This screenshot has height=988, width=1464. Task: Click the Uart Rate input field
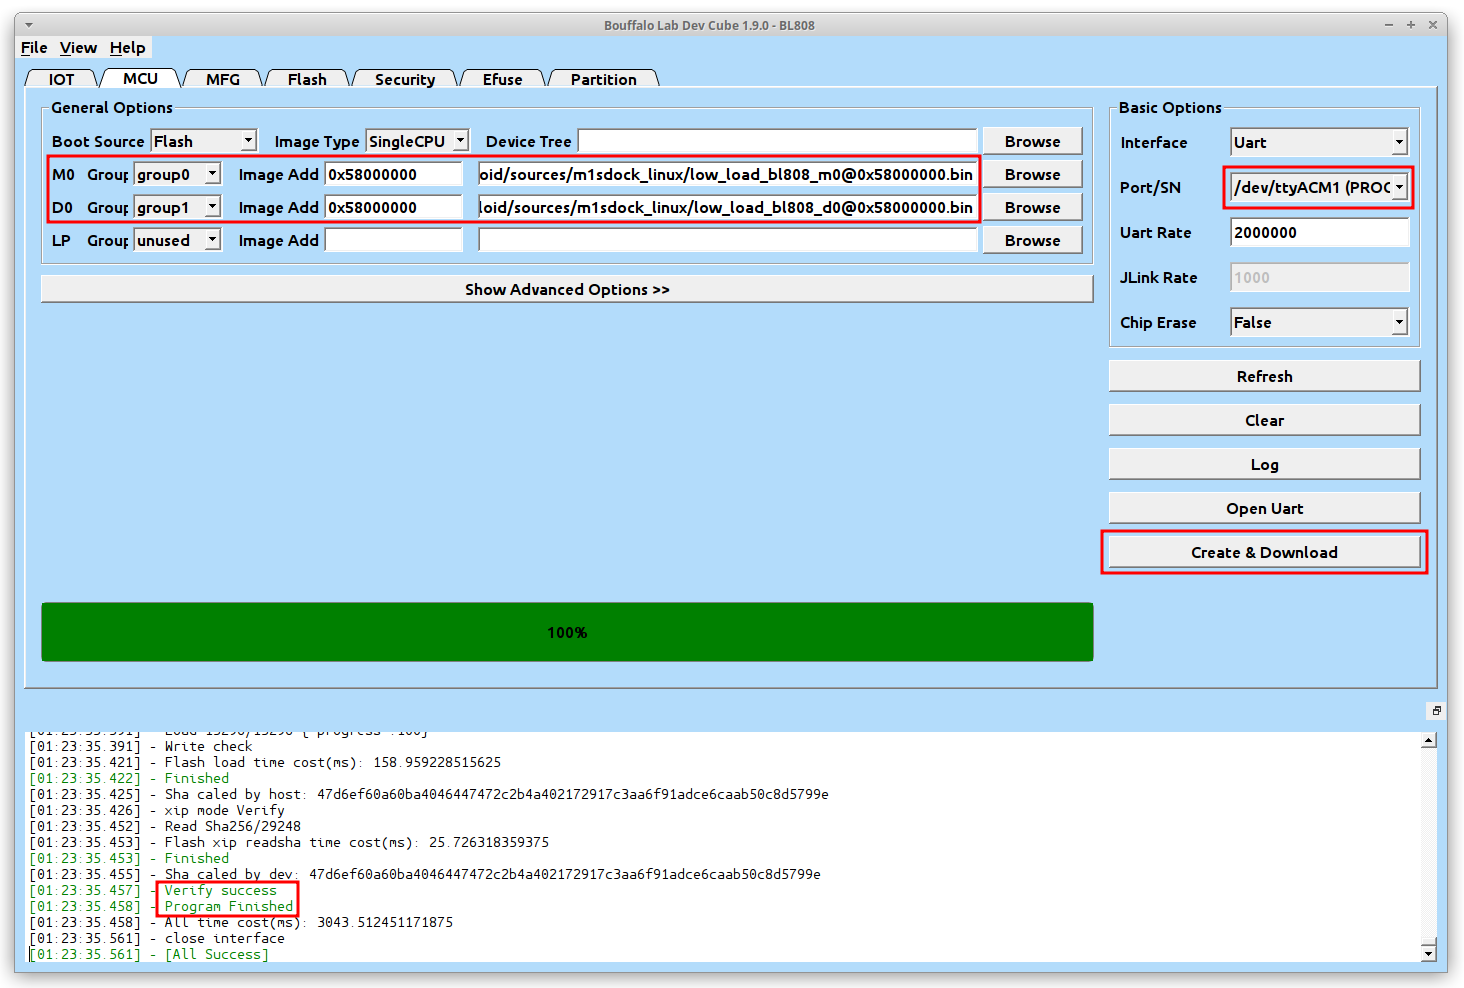pos(1319,232)
